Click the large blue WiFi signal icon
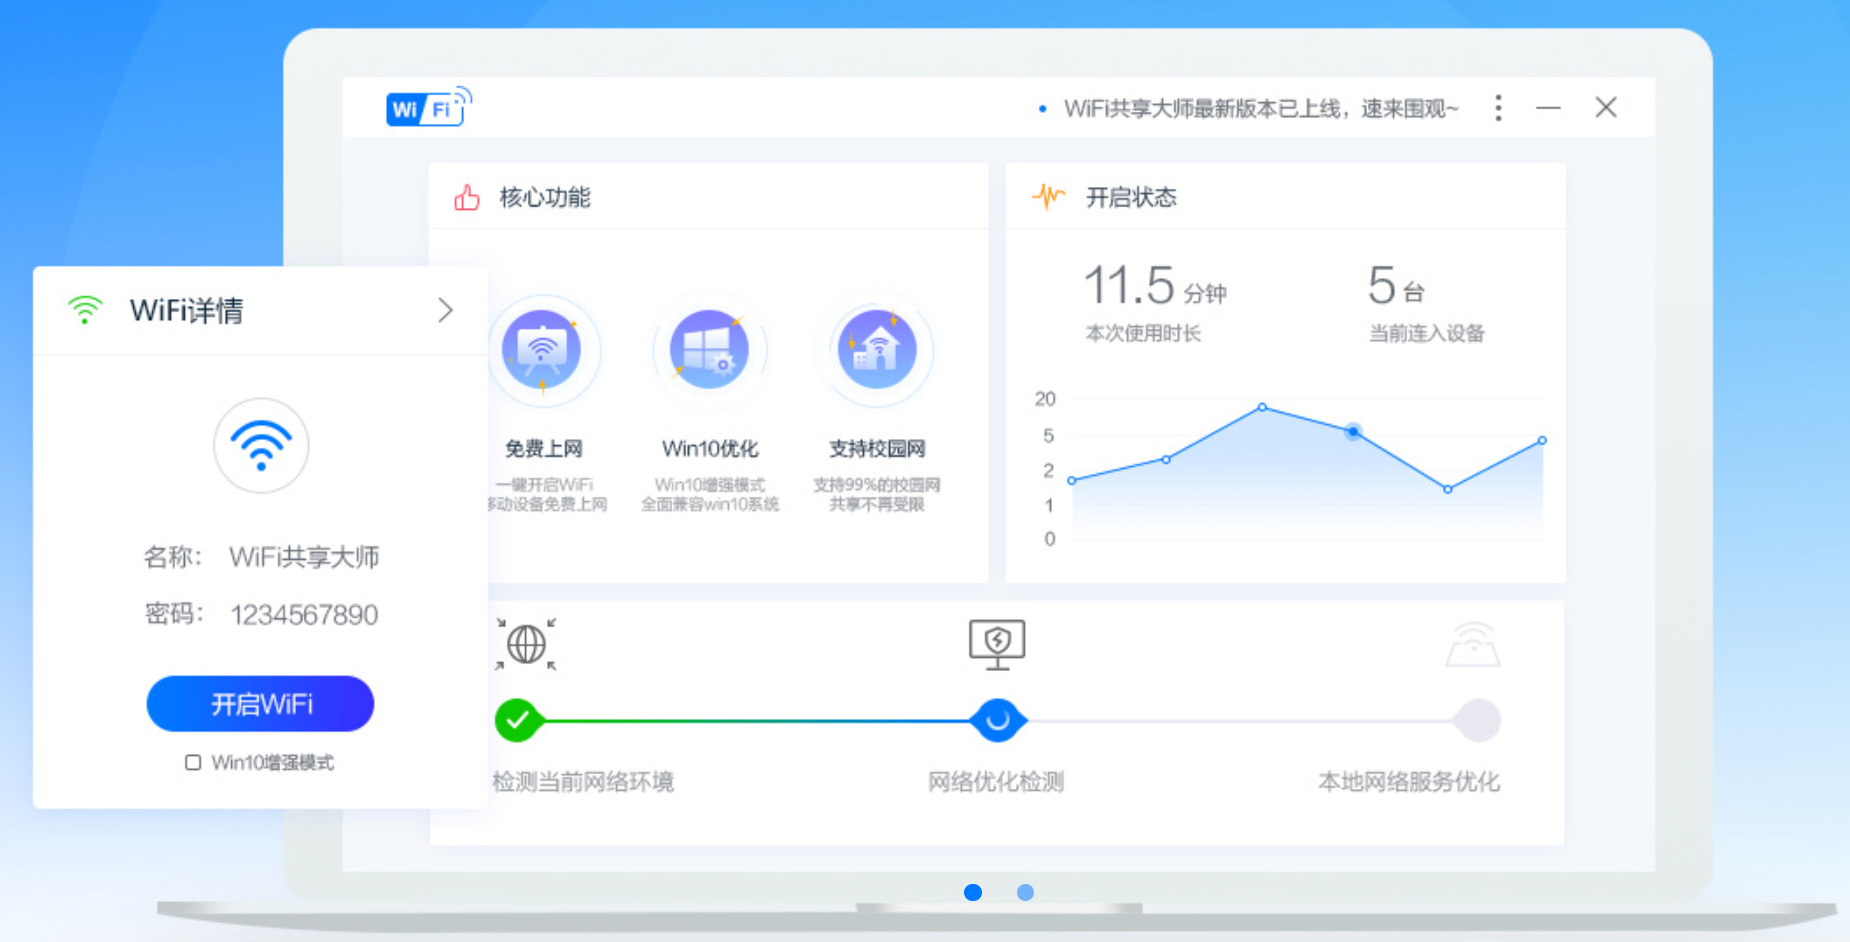This screenshot has height=942, width=1850. pos(261,446)
